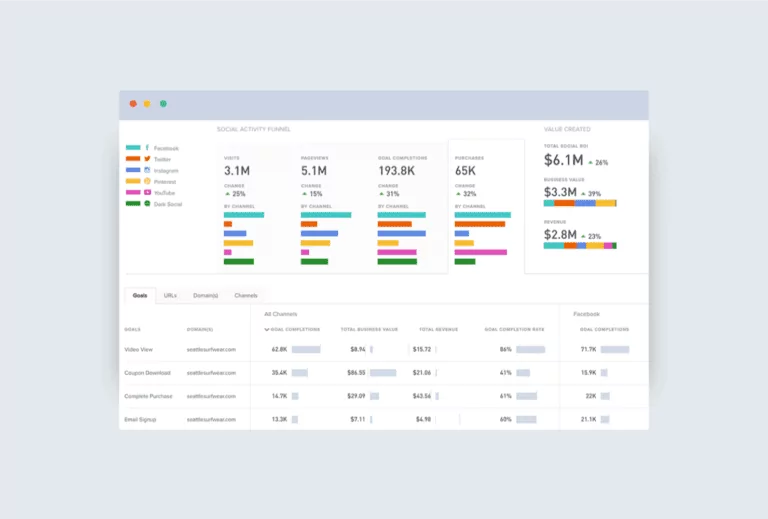Open the Channels tab

[246, 296]
